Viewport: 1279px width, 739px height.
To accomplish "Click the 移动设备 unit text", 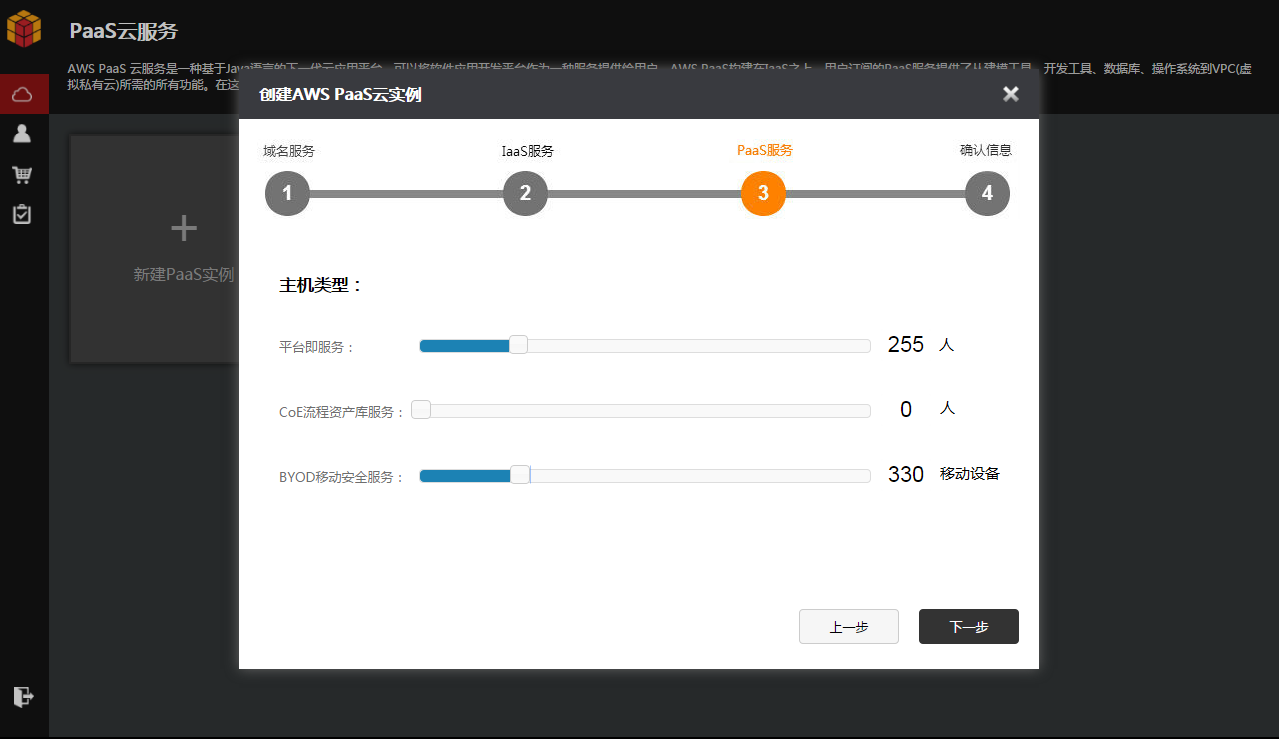I will [x=970, y=473].
